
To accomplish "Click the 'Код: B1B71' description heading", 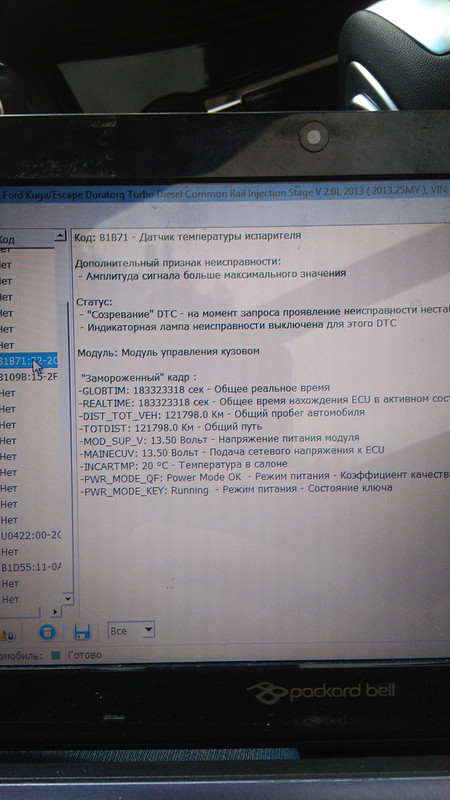I will (x=188, y=236).
